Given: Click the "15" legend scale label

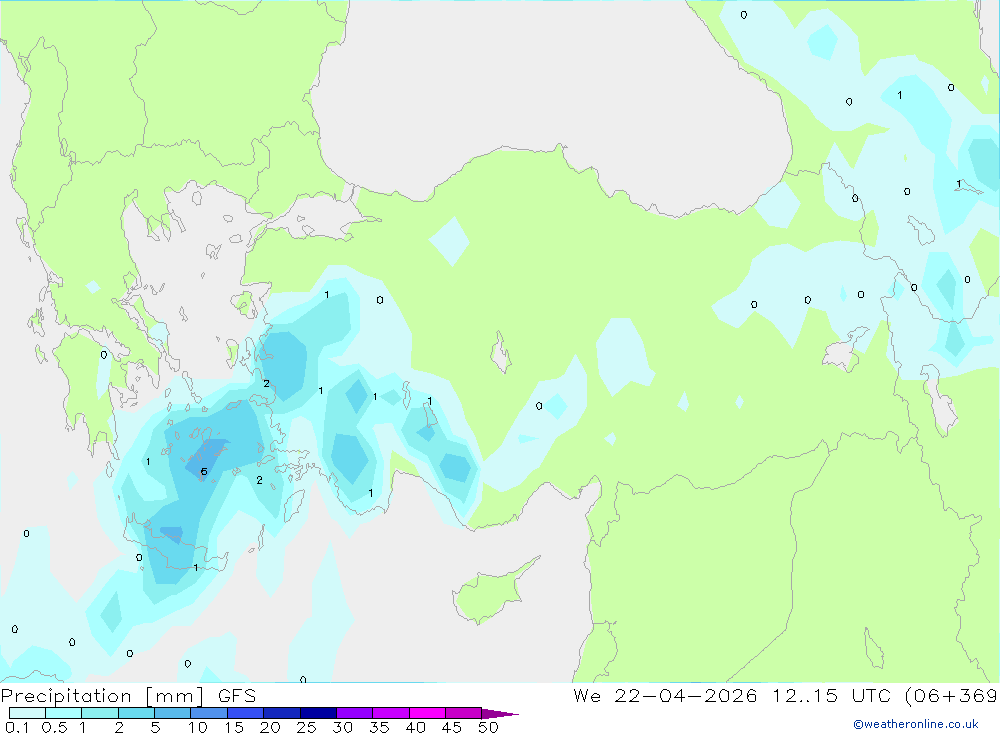Looking at the screenshot, I should tap(234, 727).
